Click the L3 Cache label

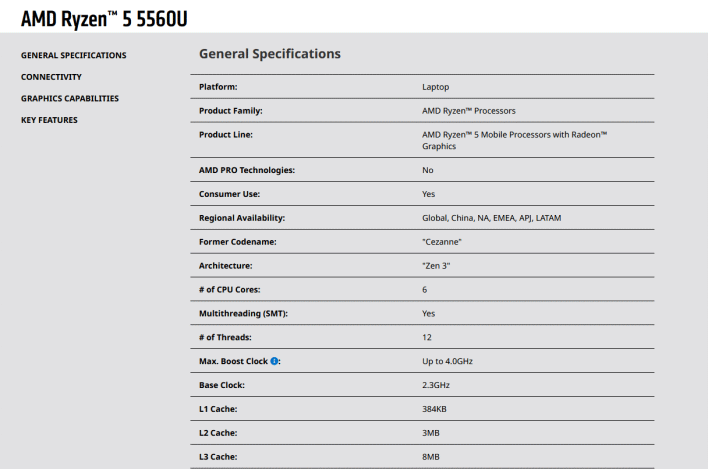(218, 457)
